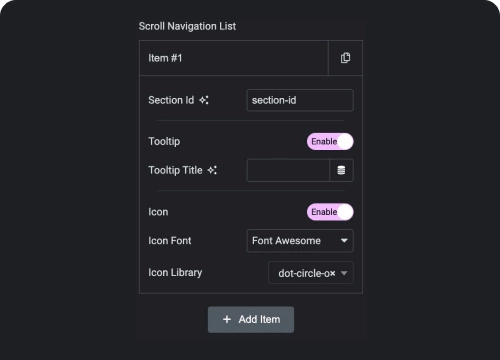Click the Add Item button
The width and height of the screenshot is (500, 360).
(251, 319)
